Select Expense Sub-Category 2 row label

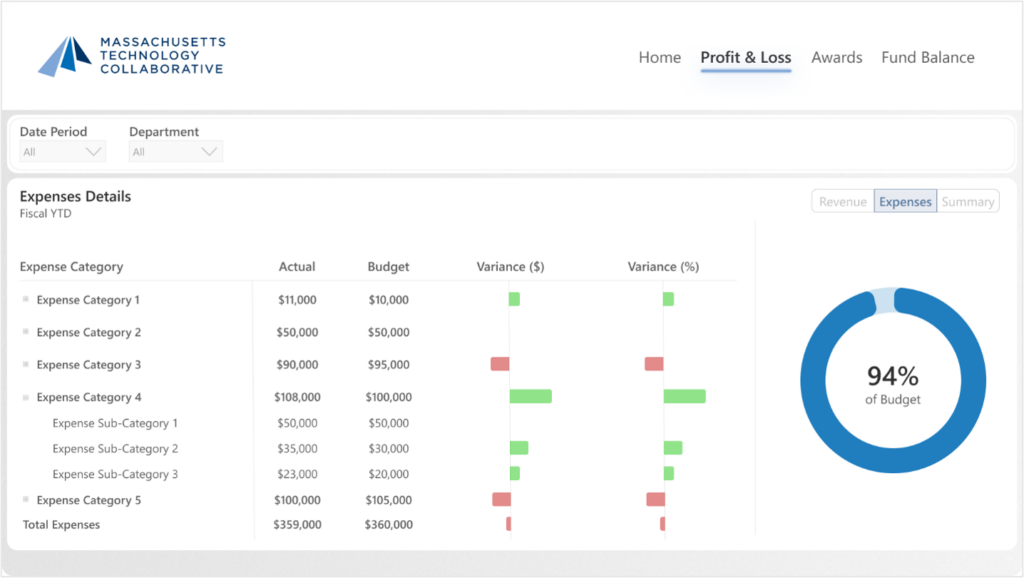(x=115, y=449)
